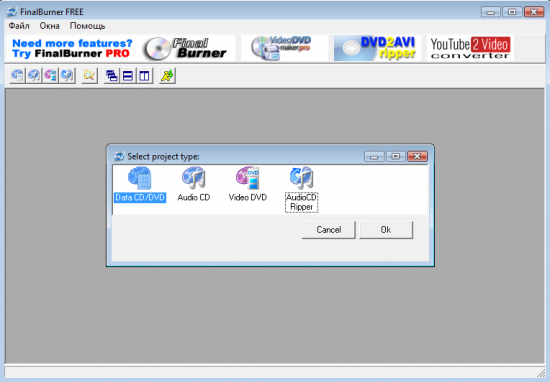Maximize the Select project type dialog
The image size is (550, 382).
click(x=396, y=156)
